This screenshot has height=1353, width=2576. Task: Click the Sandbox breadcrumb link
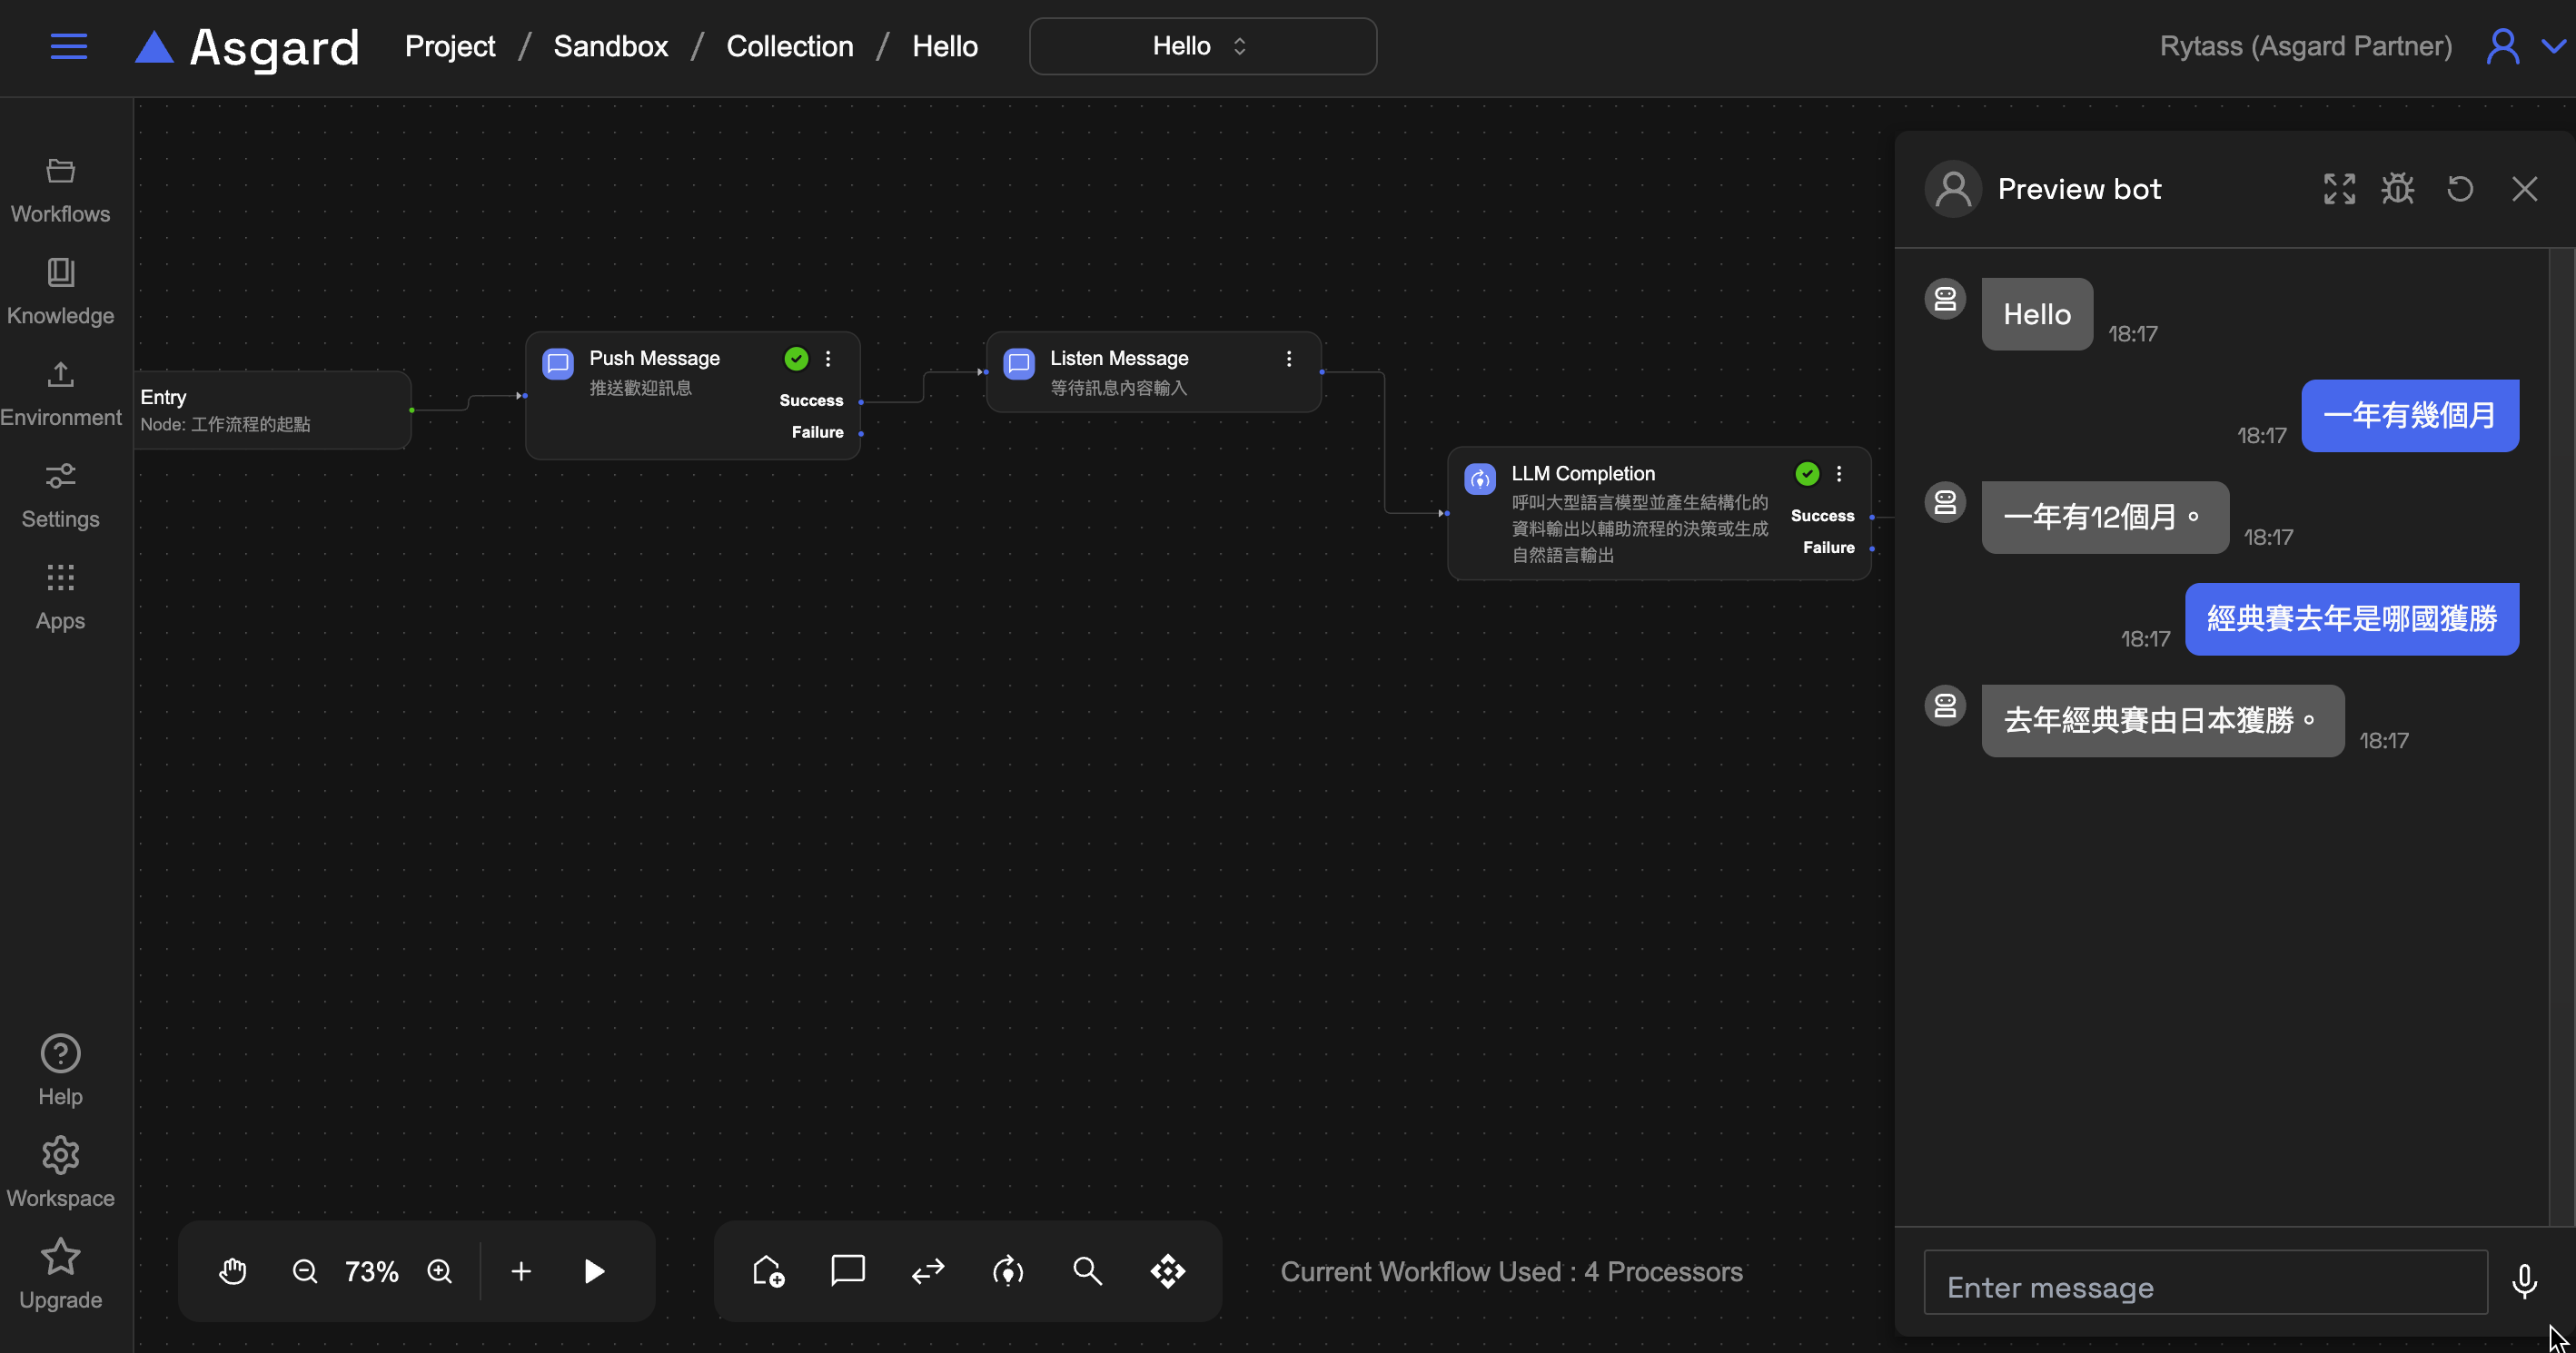610,46
